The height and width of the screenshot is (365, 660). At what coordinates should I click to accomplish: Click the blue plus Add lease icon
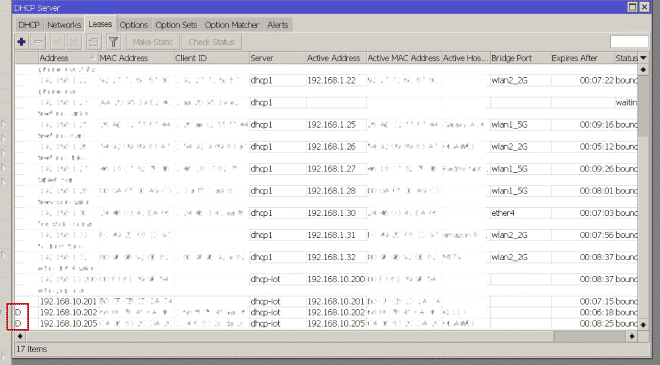[21, 42]
